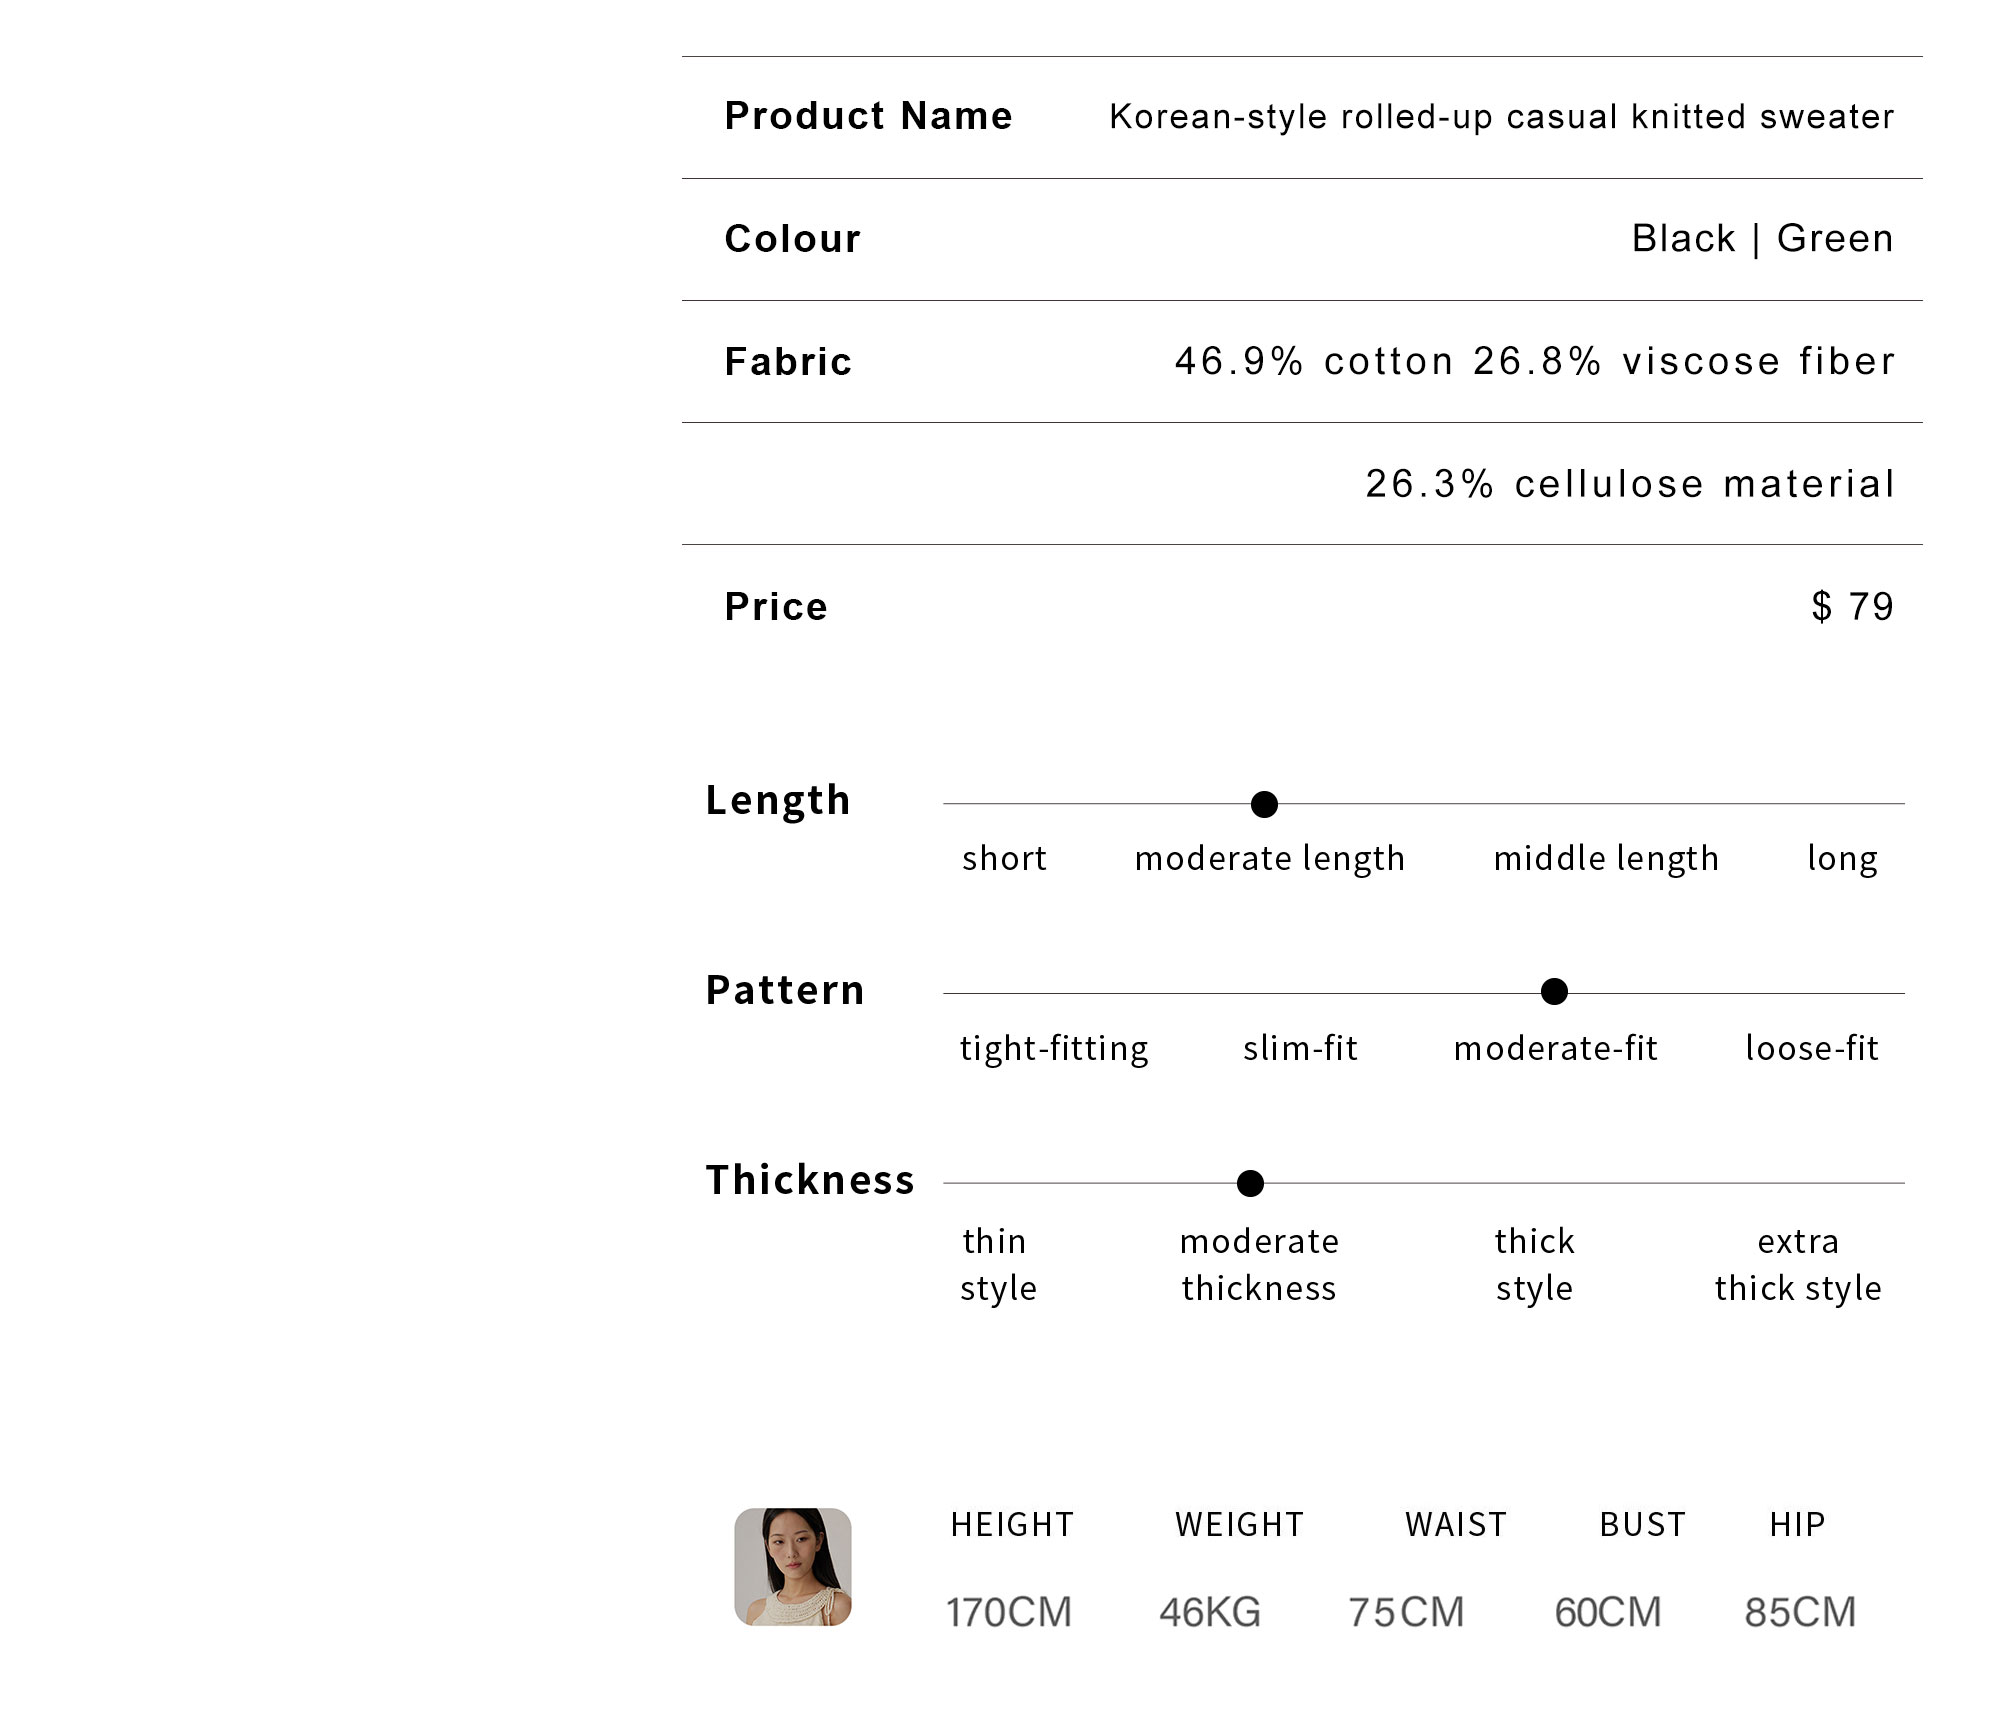Click the Length slider dot
This screenshot has height=1732, width=2000.
(x=1264, y=804)
